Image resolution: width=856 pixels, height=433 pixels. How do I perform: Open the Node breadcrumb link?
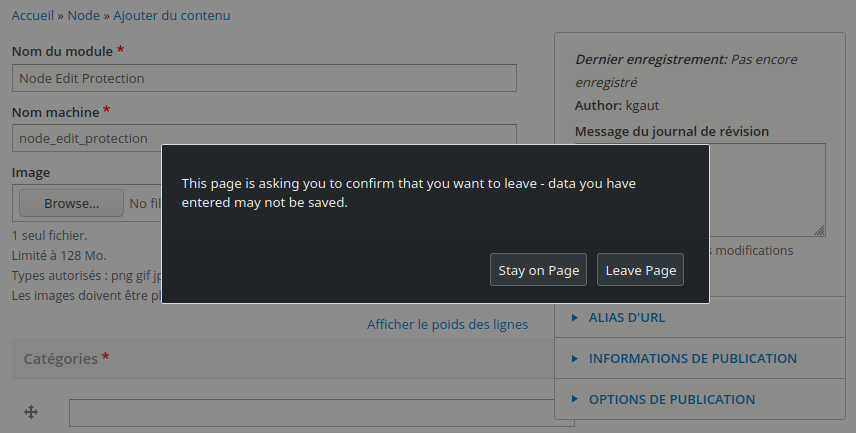(x=84, y=16)
